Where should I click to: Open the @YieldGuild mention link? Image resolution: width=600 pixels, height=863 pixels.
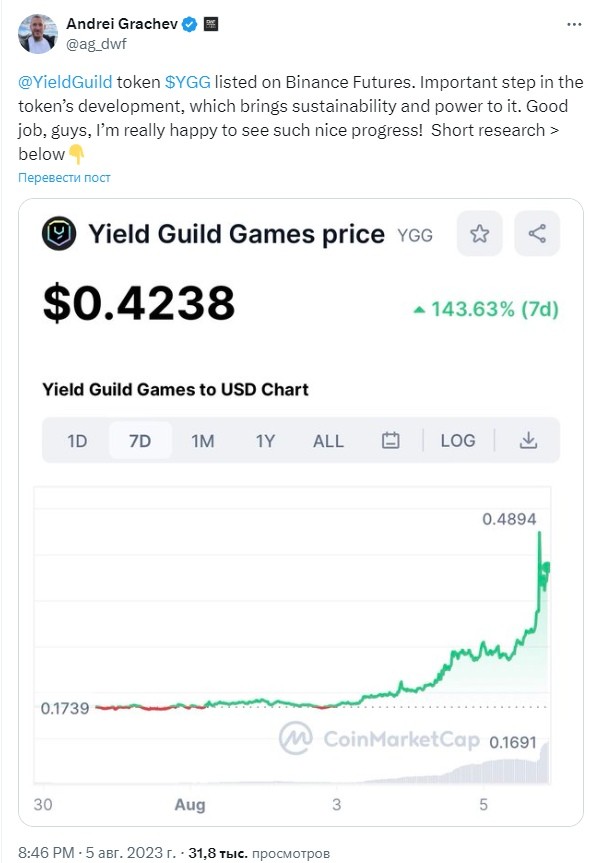[65, 82]
